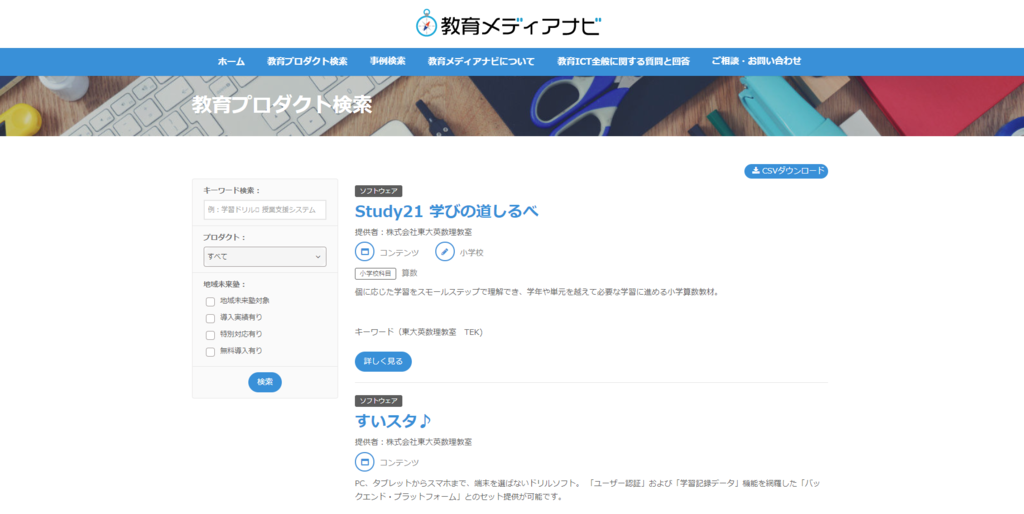Open 事例検索 in the navigation bar
Viewport: 1024px width, 514px height.
[387, 61]
